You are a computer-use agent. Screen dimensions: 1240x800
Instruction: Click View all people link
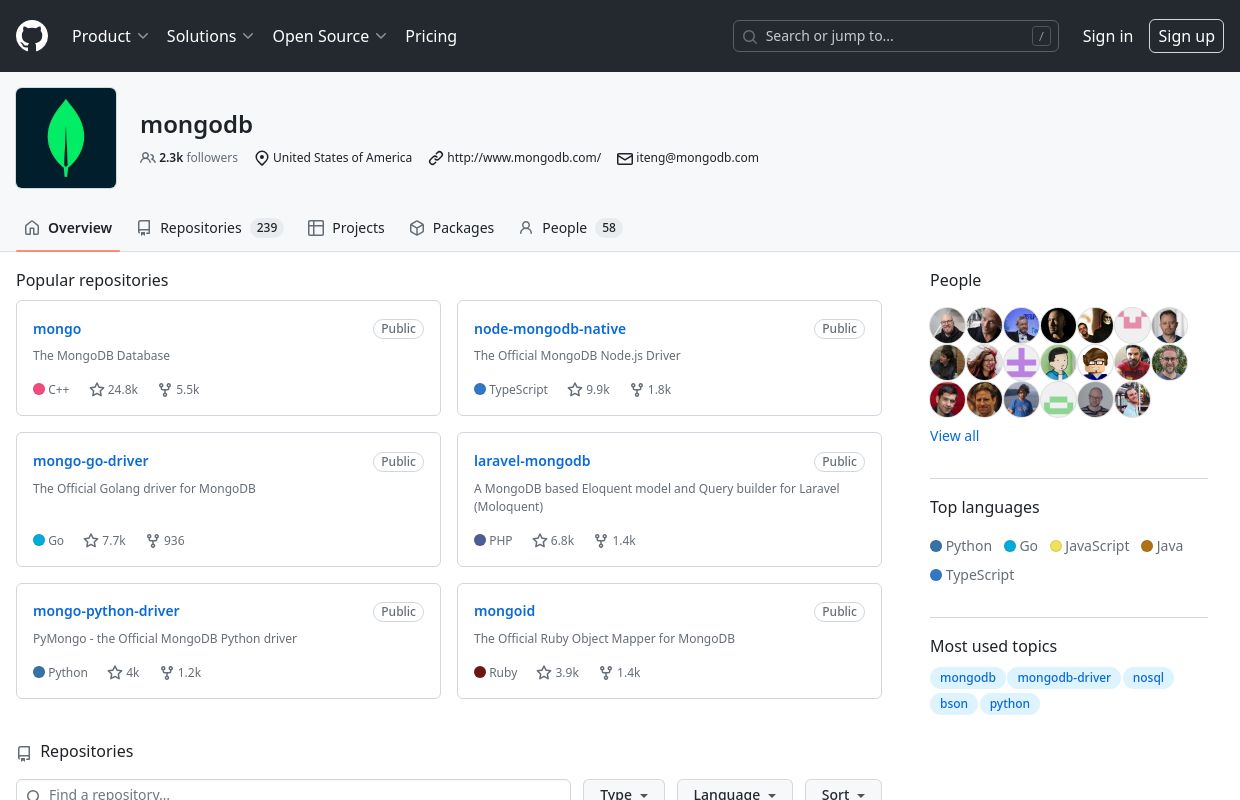pos(954,436)
